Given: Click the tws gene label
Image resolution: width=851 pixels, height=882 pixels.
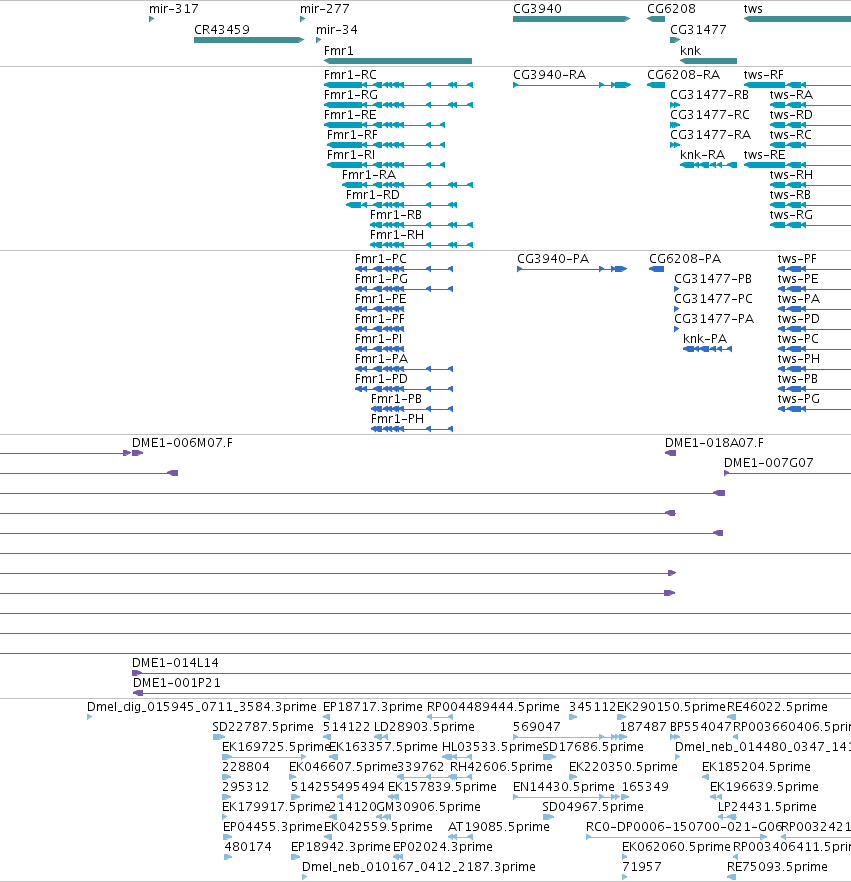Looking at the screenshot, I should pyautogui.click(x=753, y=9).
